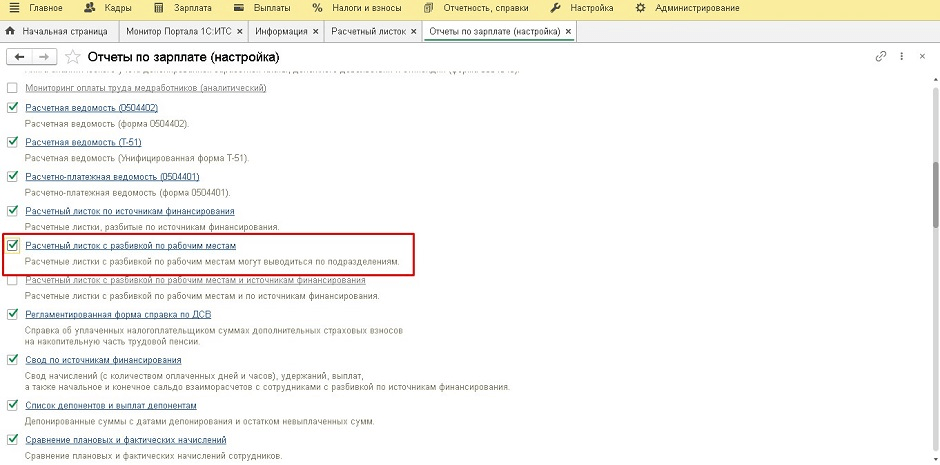Uncheck Список депонентов и выплат депонентам checkbox
Image resolution: width=940 pixels, height=465 pixels.
(12, 405)
